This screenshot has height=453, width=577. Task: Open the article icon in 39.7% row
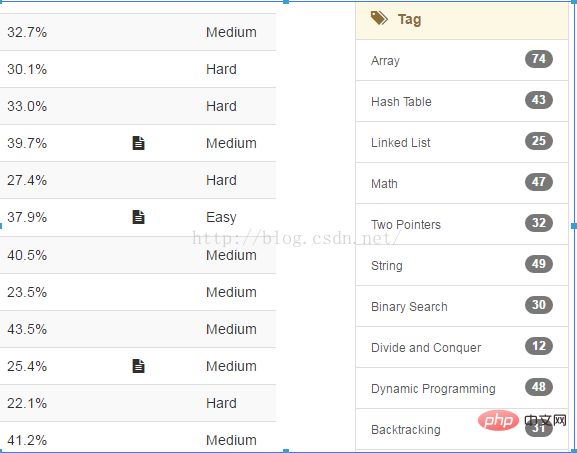pyautogui.click(x=138, y=143)
